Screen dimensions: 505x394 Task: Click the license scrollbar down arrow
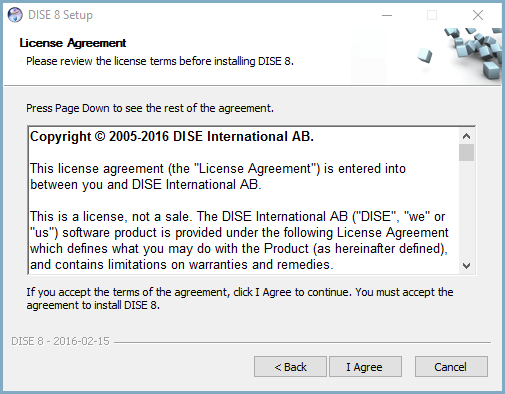(466, 266)
